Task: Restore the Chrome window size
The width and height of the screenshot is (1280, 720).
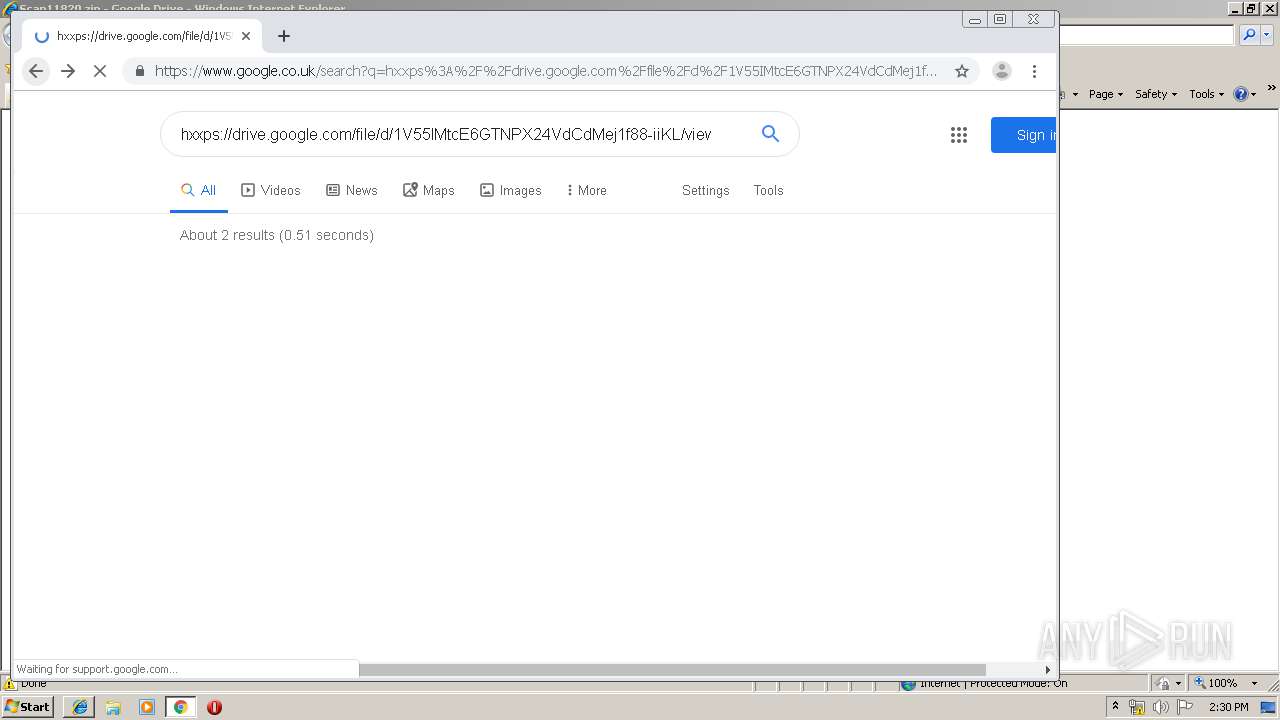Action: pos(999,19)
